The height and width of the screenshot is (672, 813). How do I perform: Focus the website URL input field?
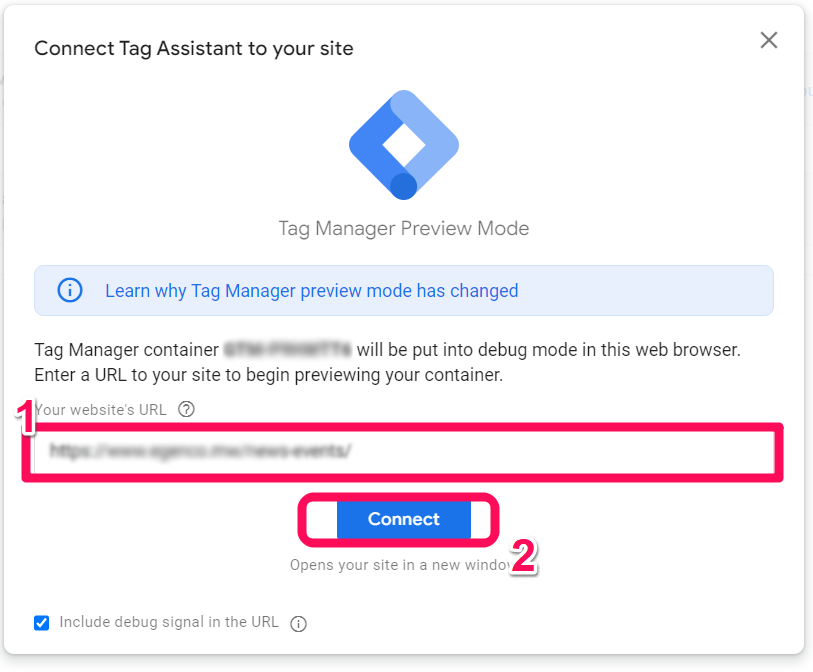(402, 452)
